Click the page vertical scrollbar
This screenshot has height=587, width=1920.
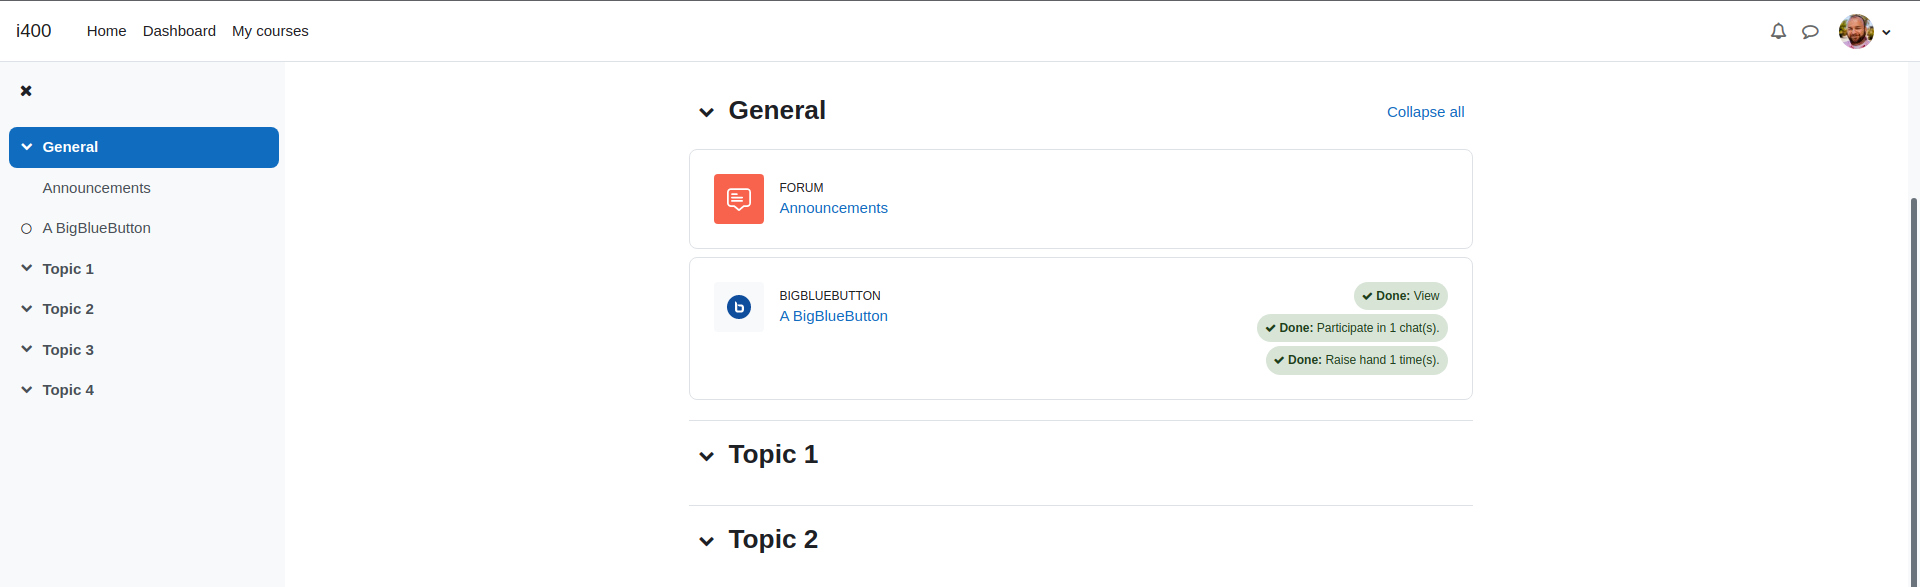coord(1914,390)
